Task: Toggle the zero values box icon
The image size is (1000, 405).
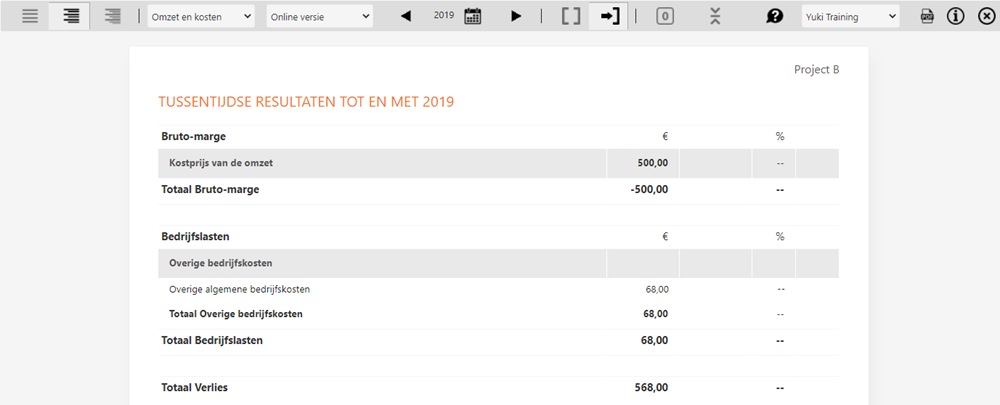Action: coord(666,16)
